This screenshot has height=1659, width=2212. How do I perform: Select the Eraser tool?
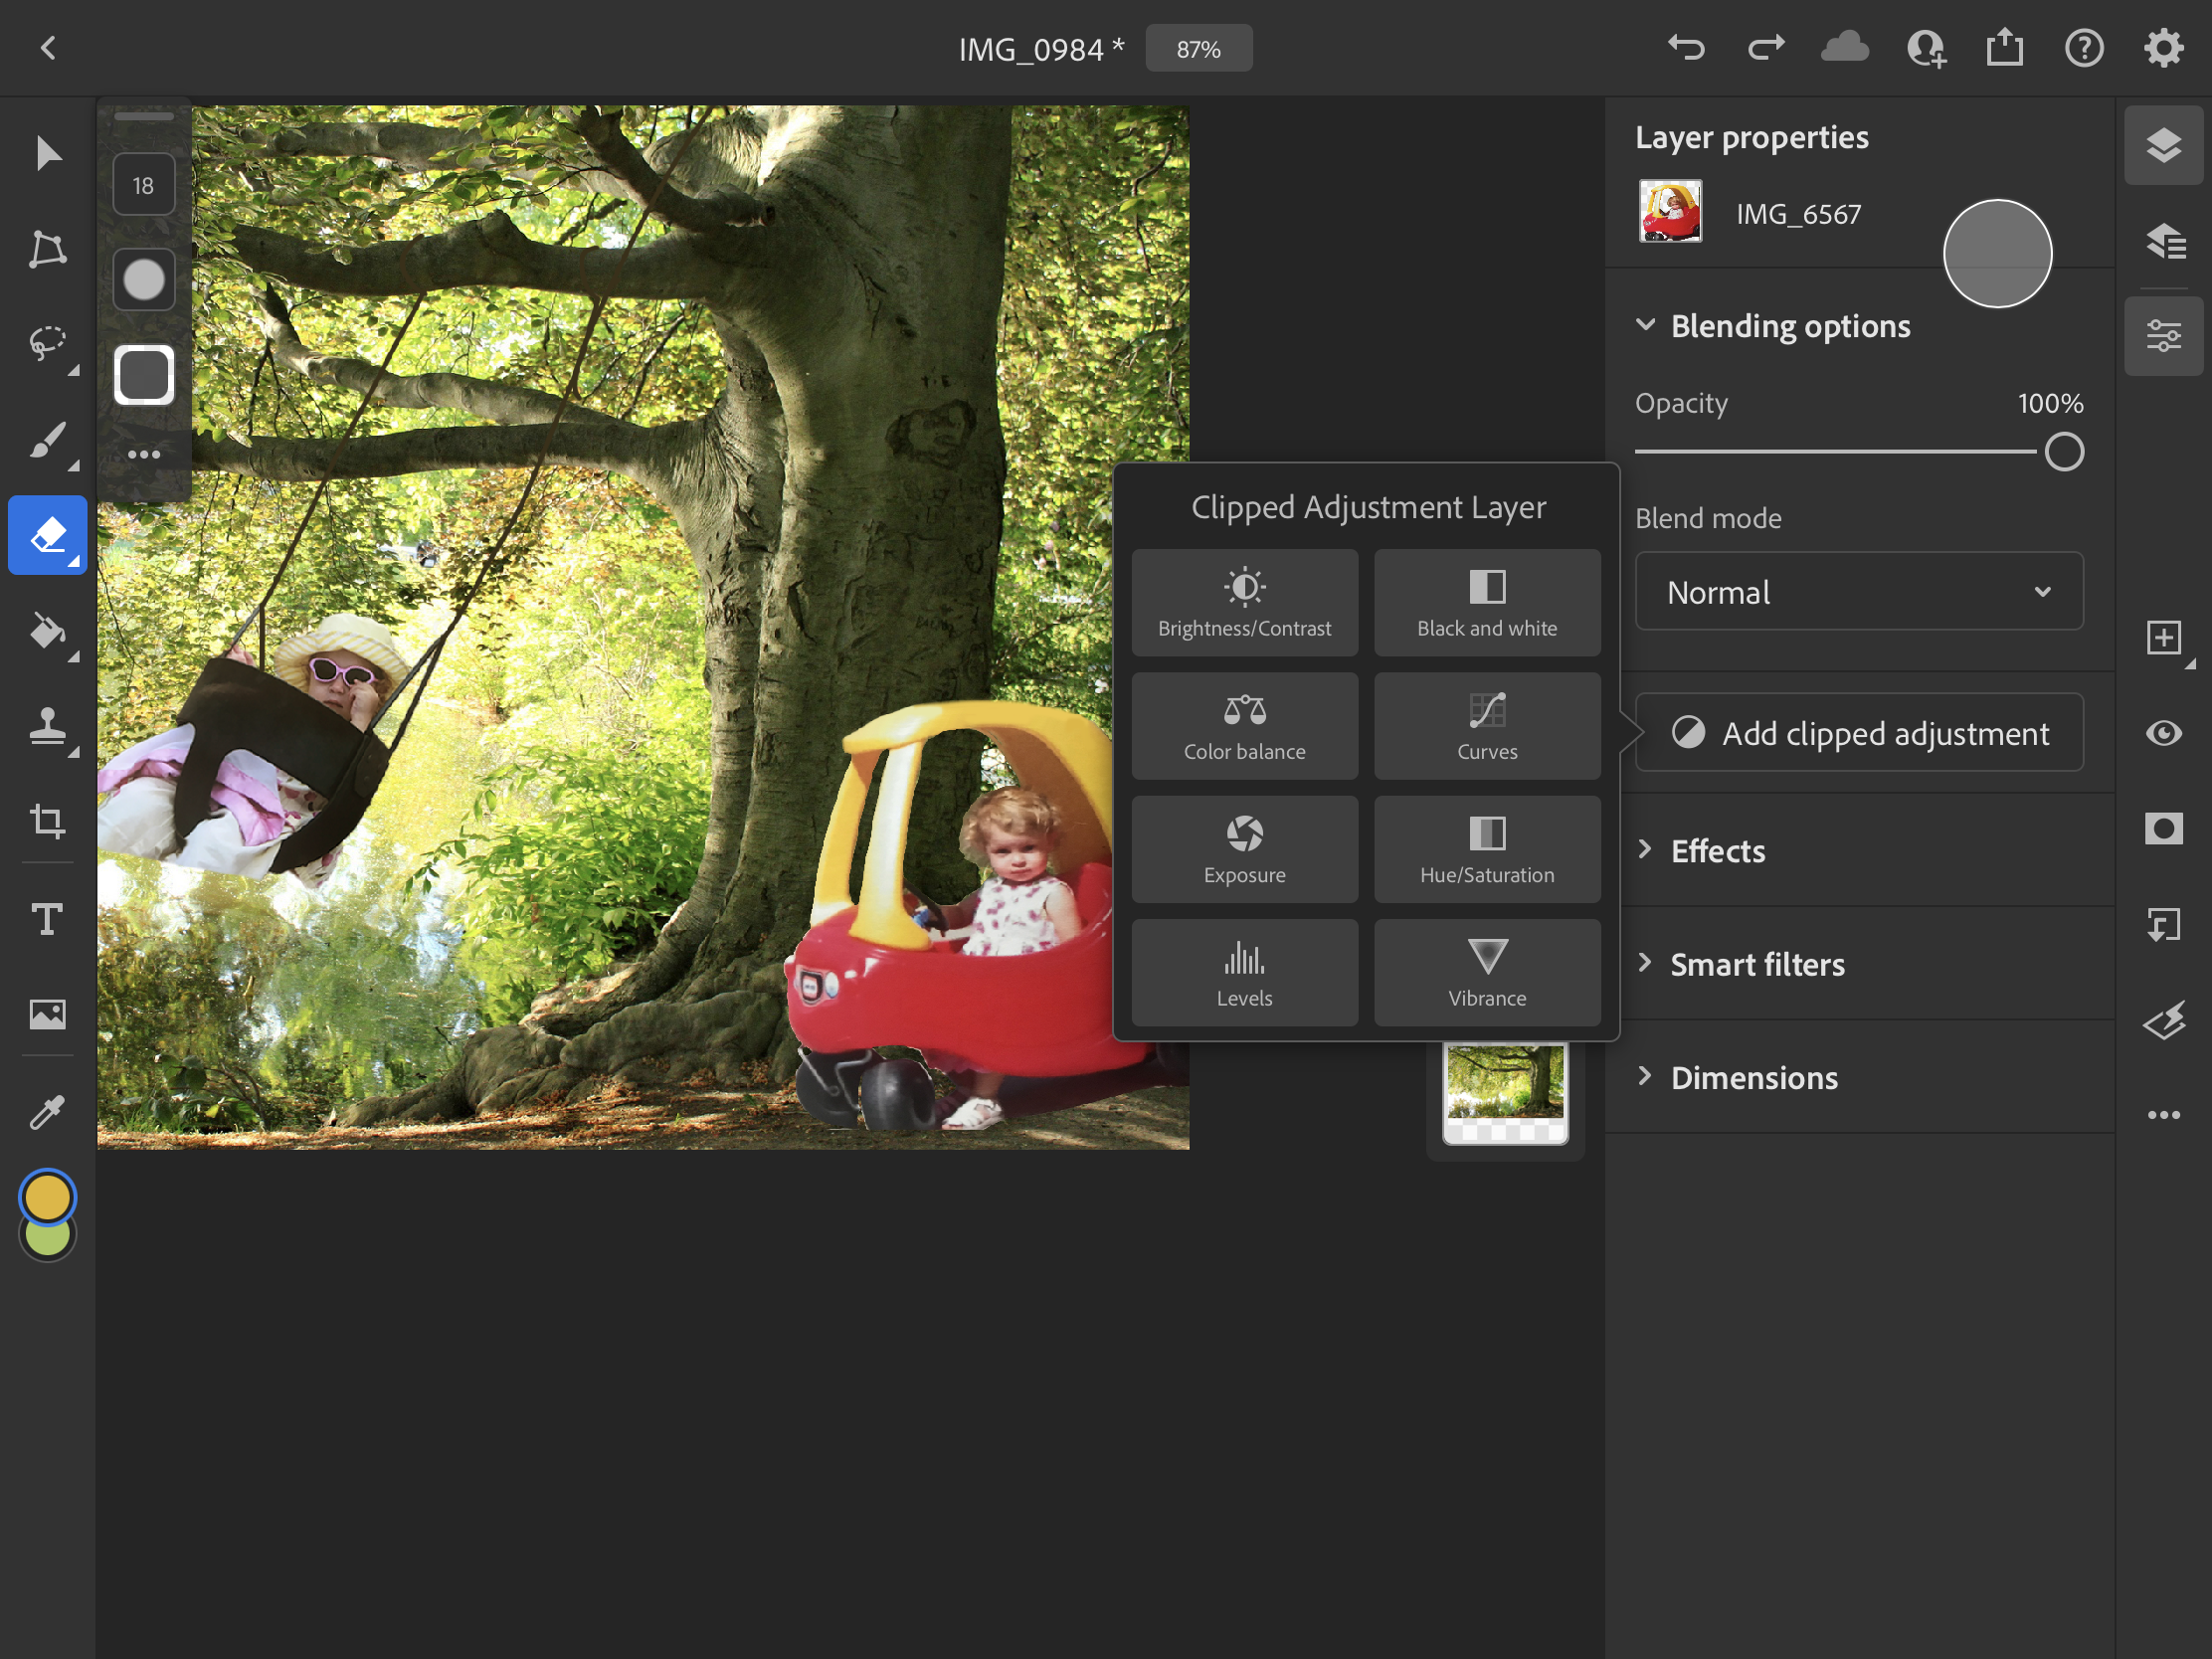coord(47,535)
